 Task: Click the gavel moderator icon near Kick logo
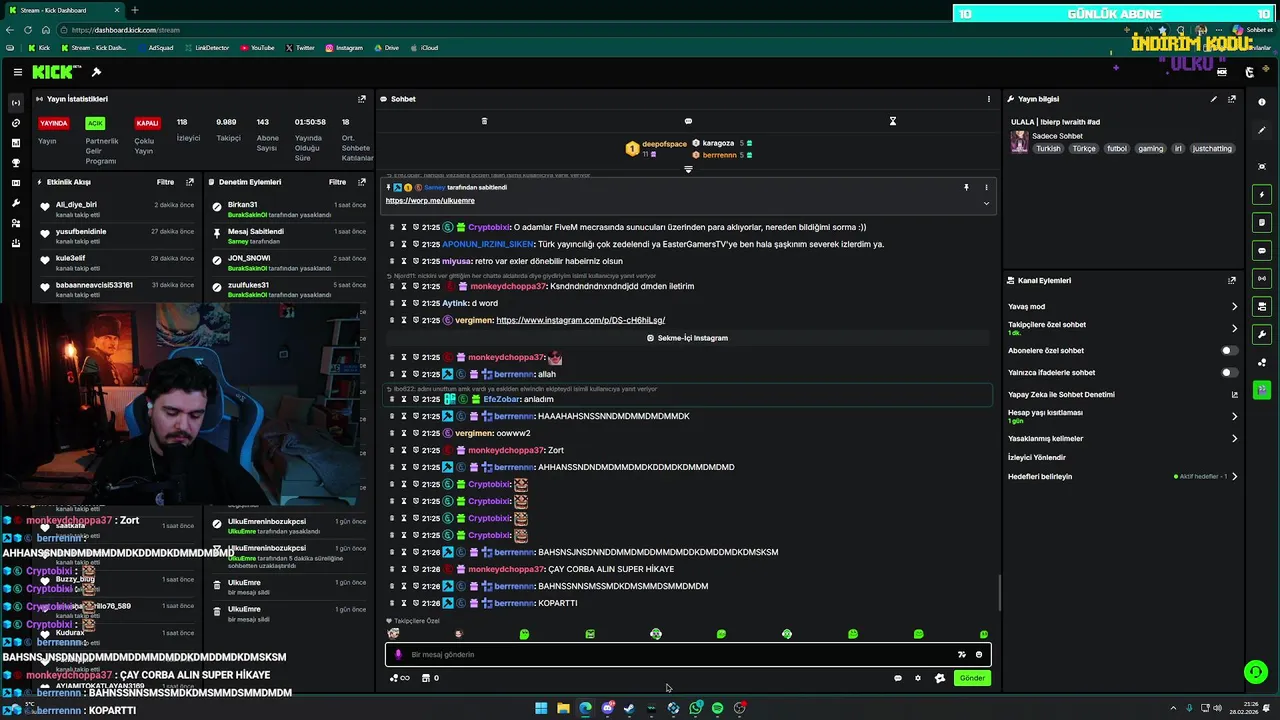pos(96,72)
